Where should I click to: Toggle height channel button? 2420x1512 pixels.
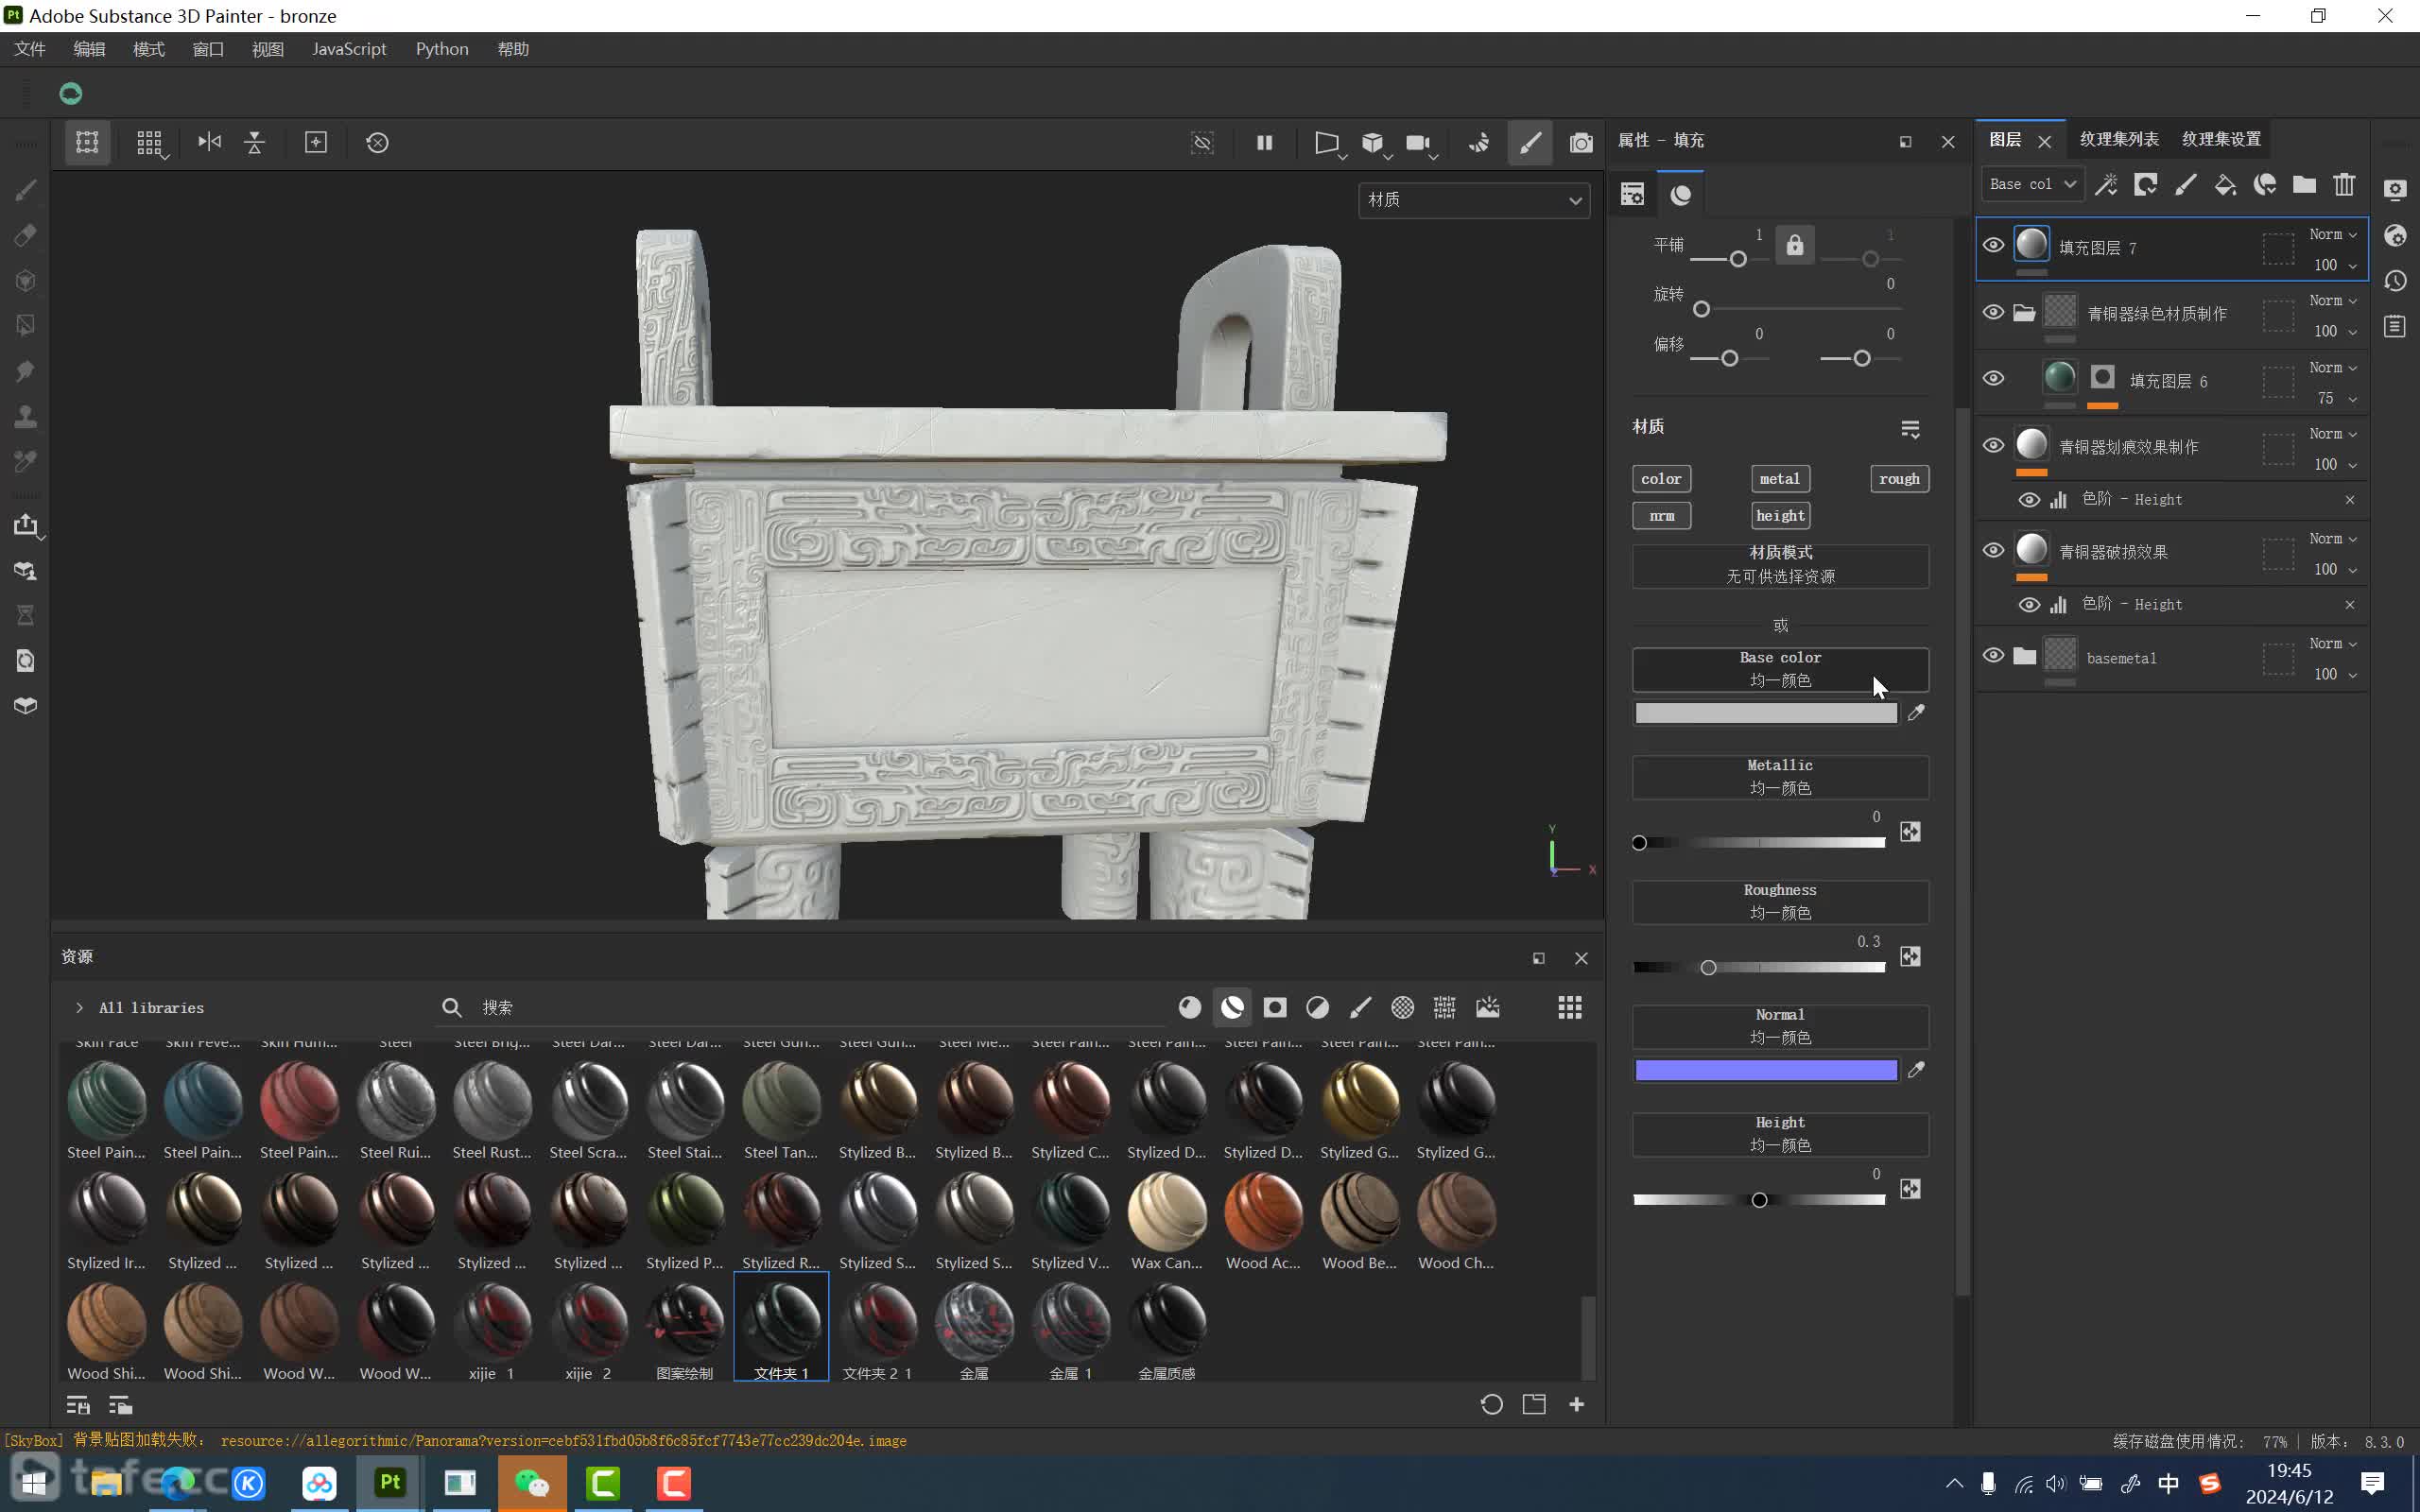click(x=1780, y=516)
